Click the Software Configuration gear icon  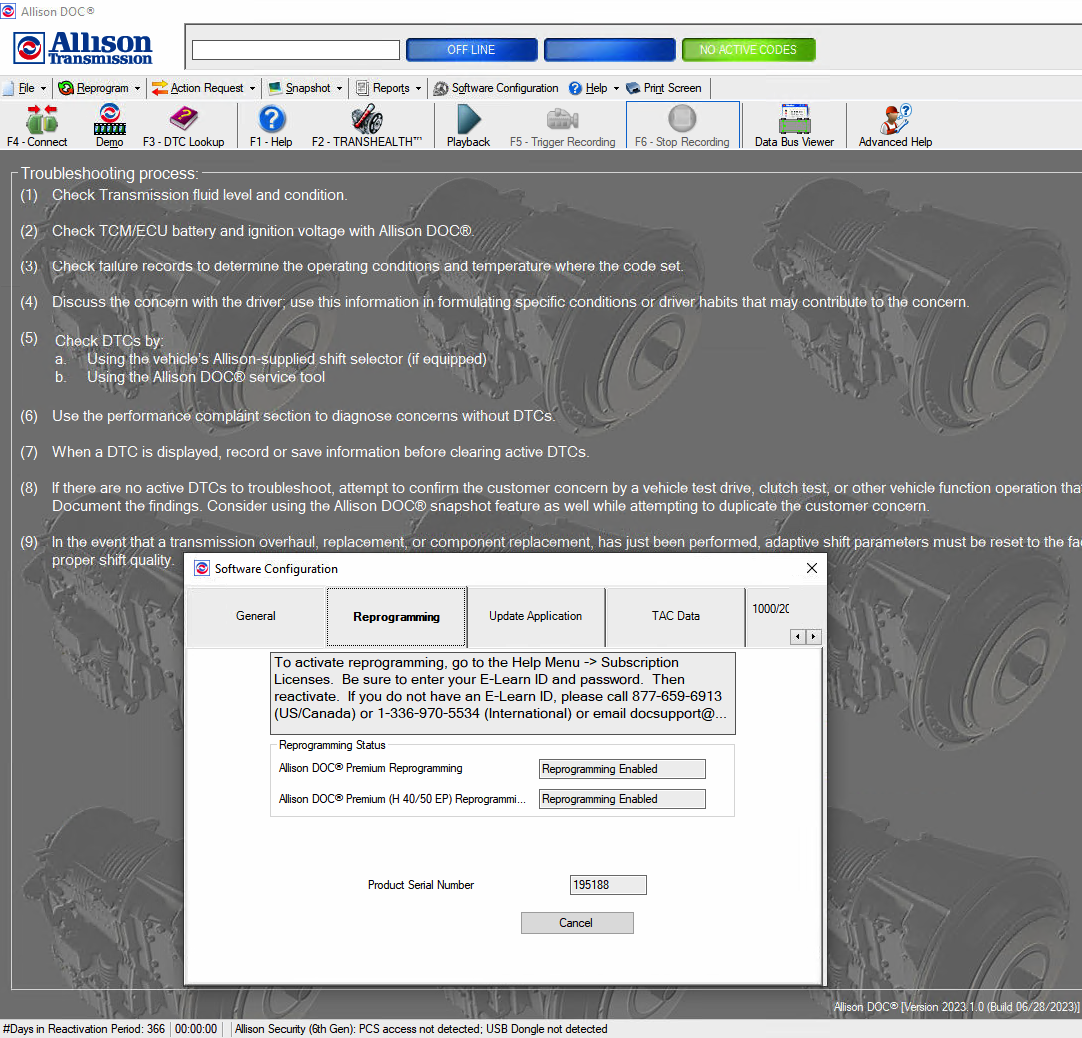click(x=441, y=88)
